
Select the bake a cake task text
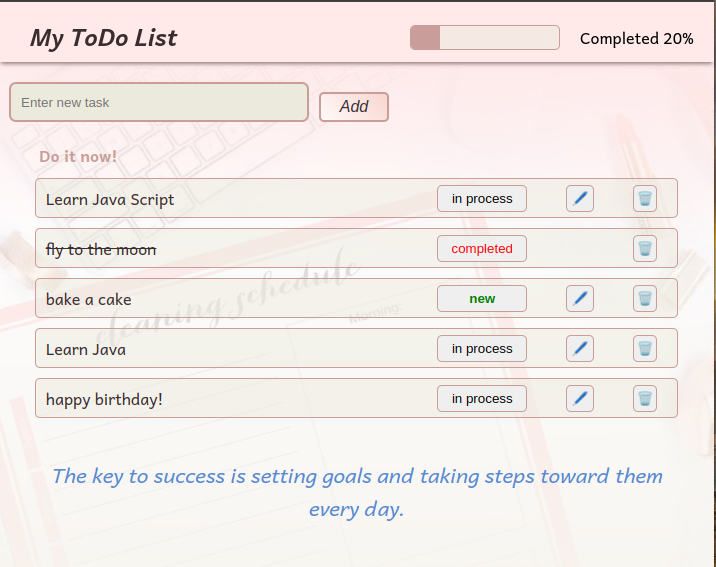pyautogui.click(x=89, y=300)
